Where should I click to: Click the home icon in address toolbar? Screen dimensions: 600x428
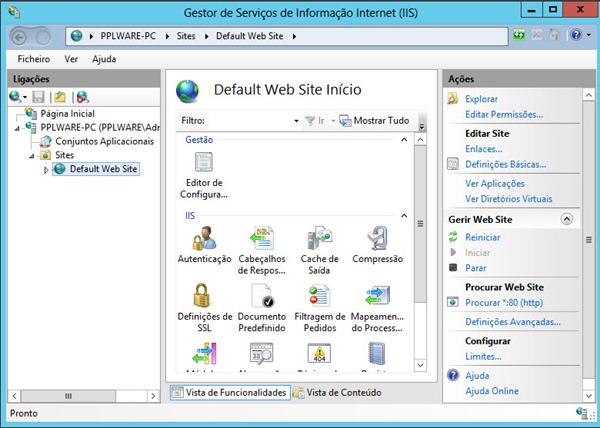[x=554, y=35]
